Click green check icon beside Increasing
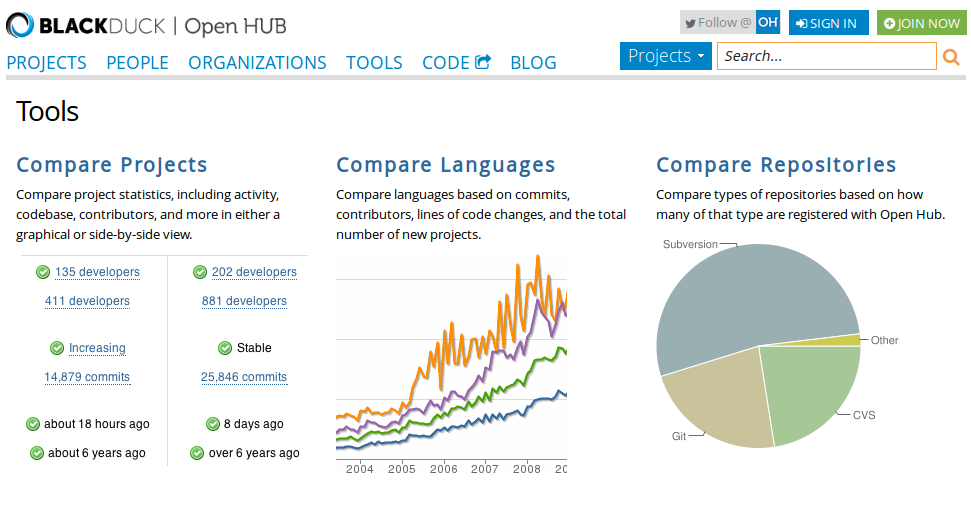This screenshot has height=505, width=971. pos(57,348)
